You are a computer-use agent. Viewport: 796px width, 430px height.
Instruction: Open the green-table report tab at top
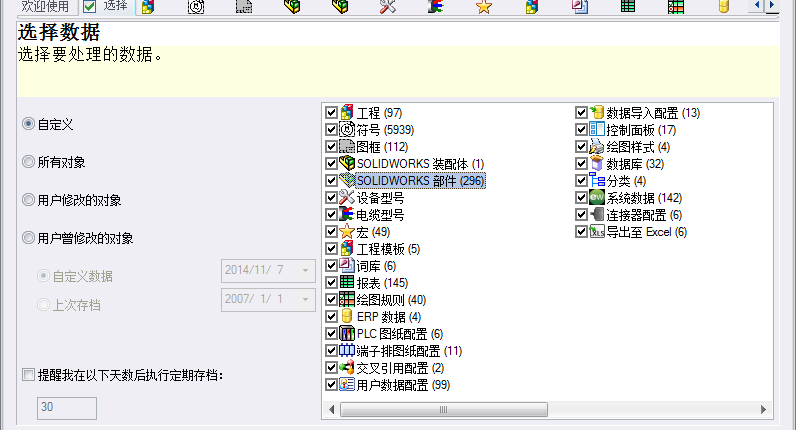tap(628, 6)
